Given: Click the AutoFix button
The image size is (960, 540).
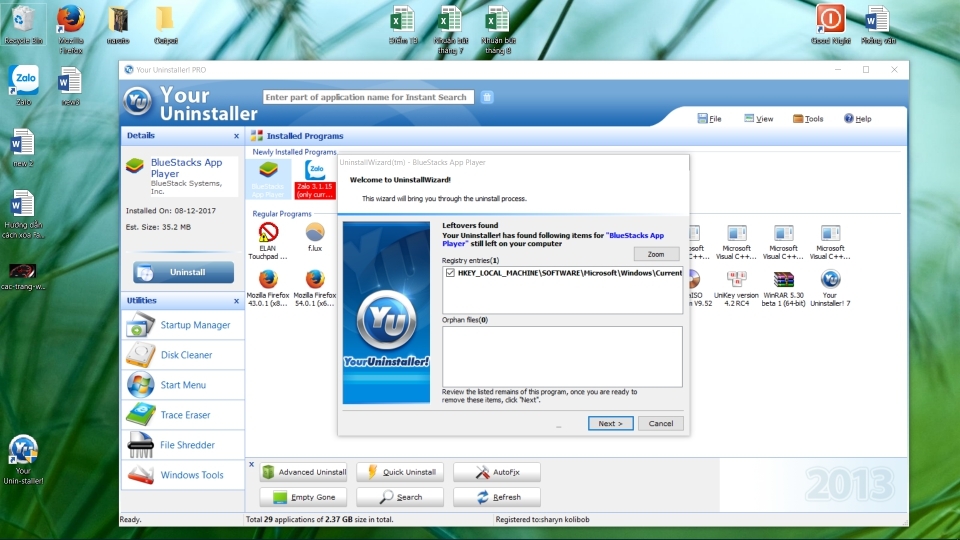Looking at the screenshot, I should coord(497,472).
